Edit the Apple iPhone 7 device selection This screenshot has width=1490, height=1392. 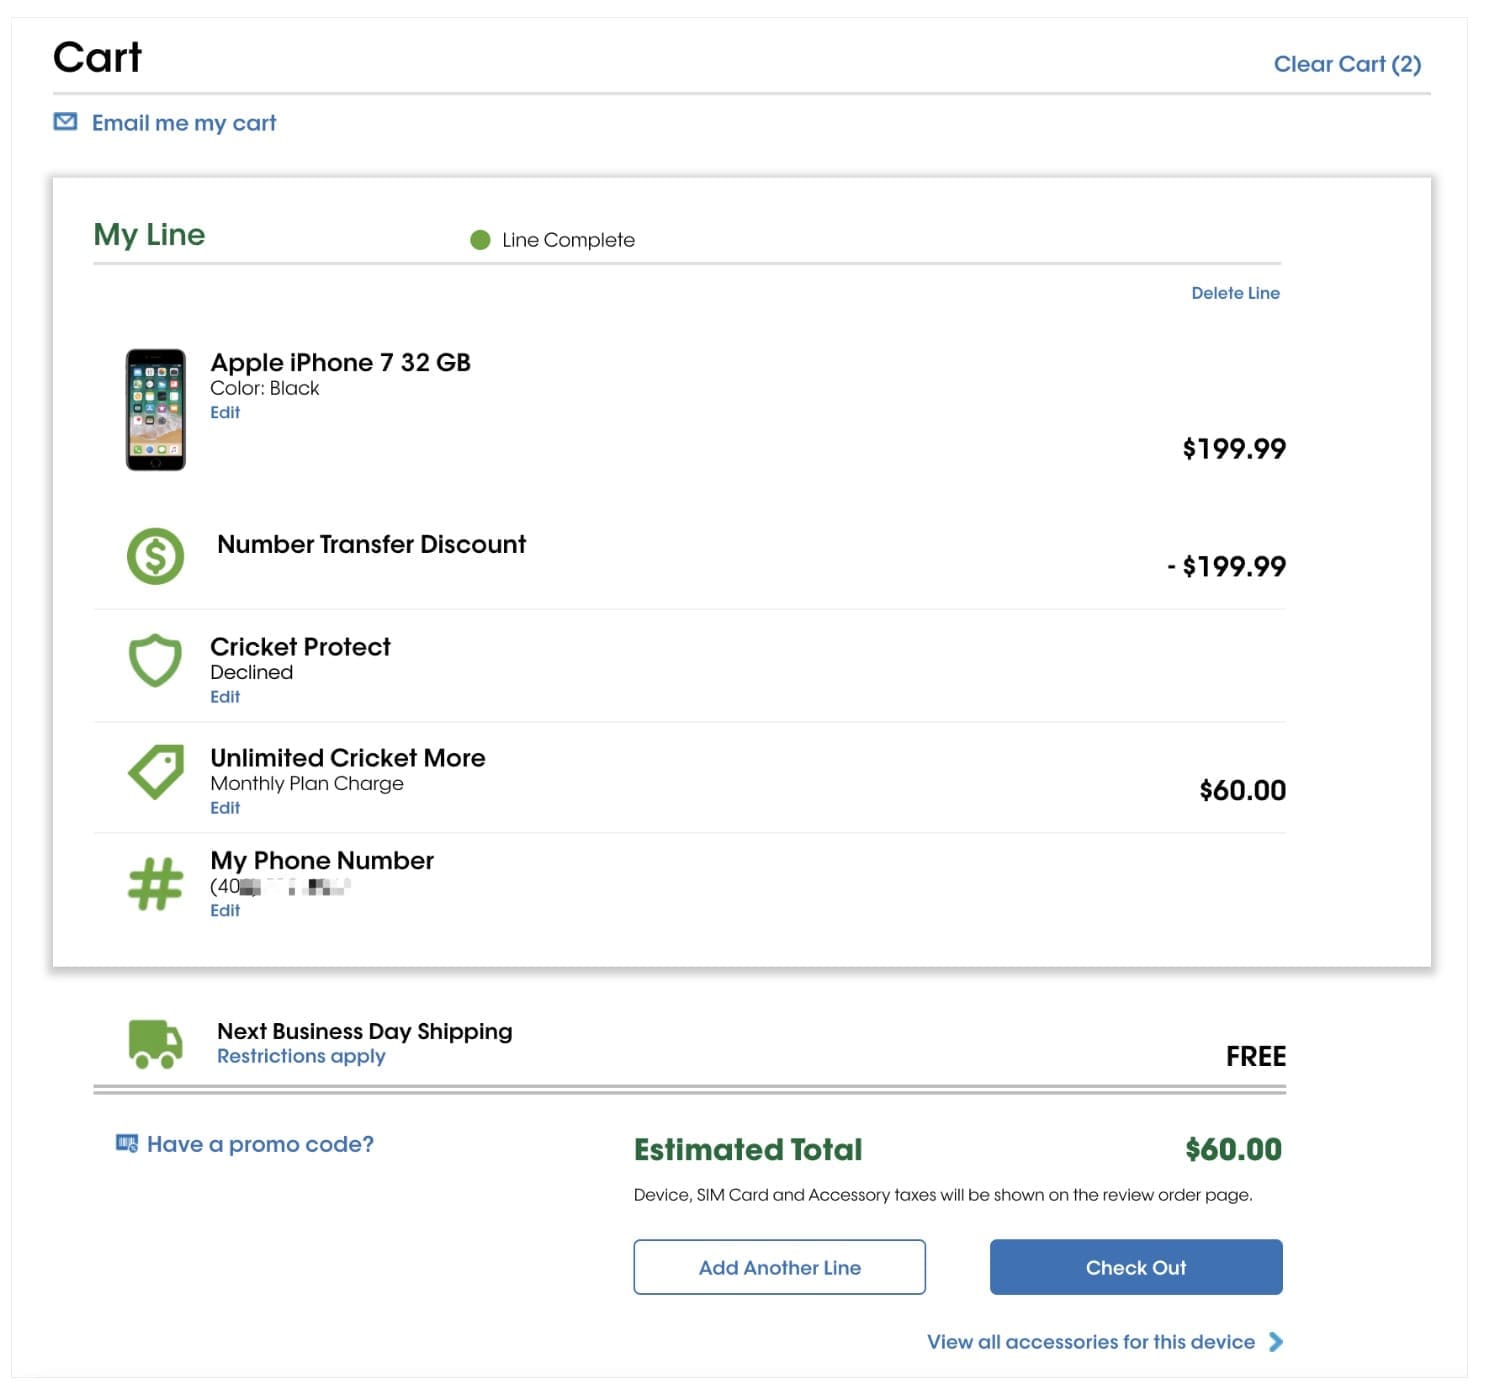[225, 413]
